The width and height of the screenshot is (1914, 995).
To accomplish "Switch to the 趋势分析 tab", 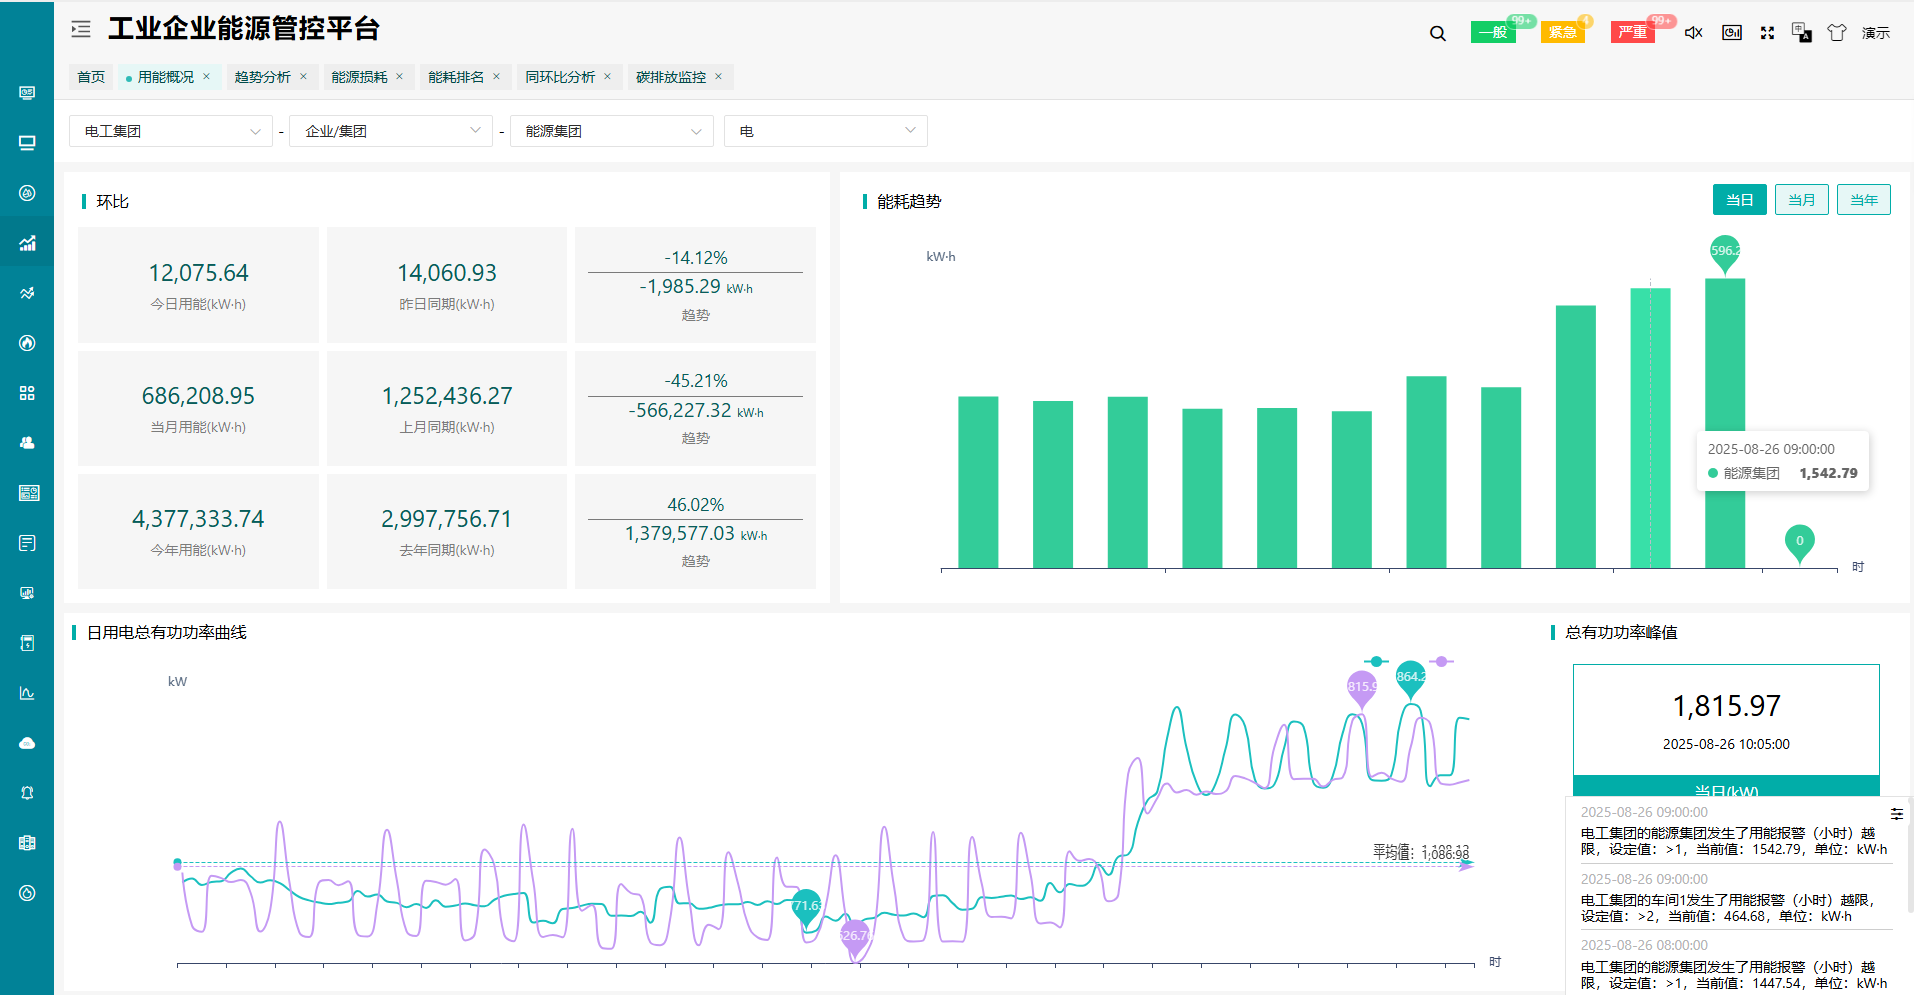I will (x=262, y=77).
